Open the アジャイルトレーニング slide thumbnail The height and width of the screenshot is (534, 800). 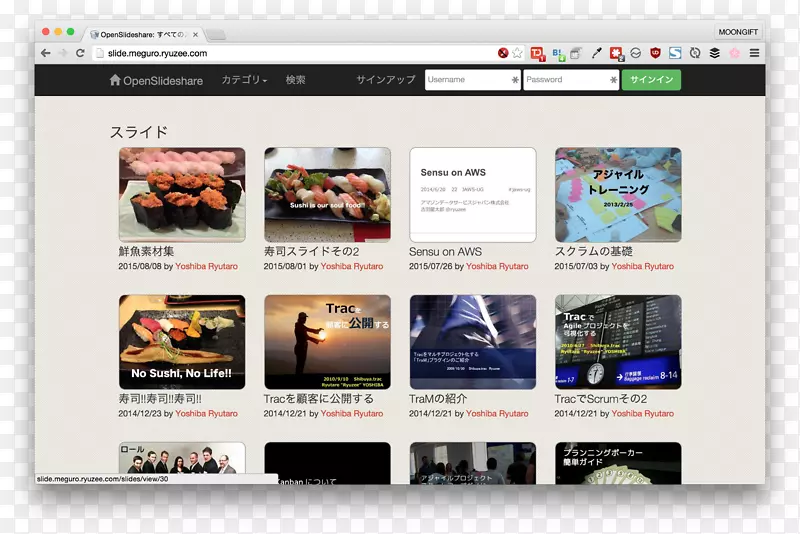pos(618,195)
